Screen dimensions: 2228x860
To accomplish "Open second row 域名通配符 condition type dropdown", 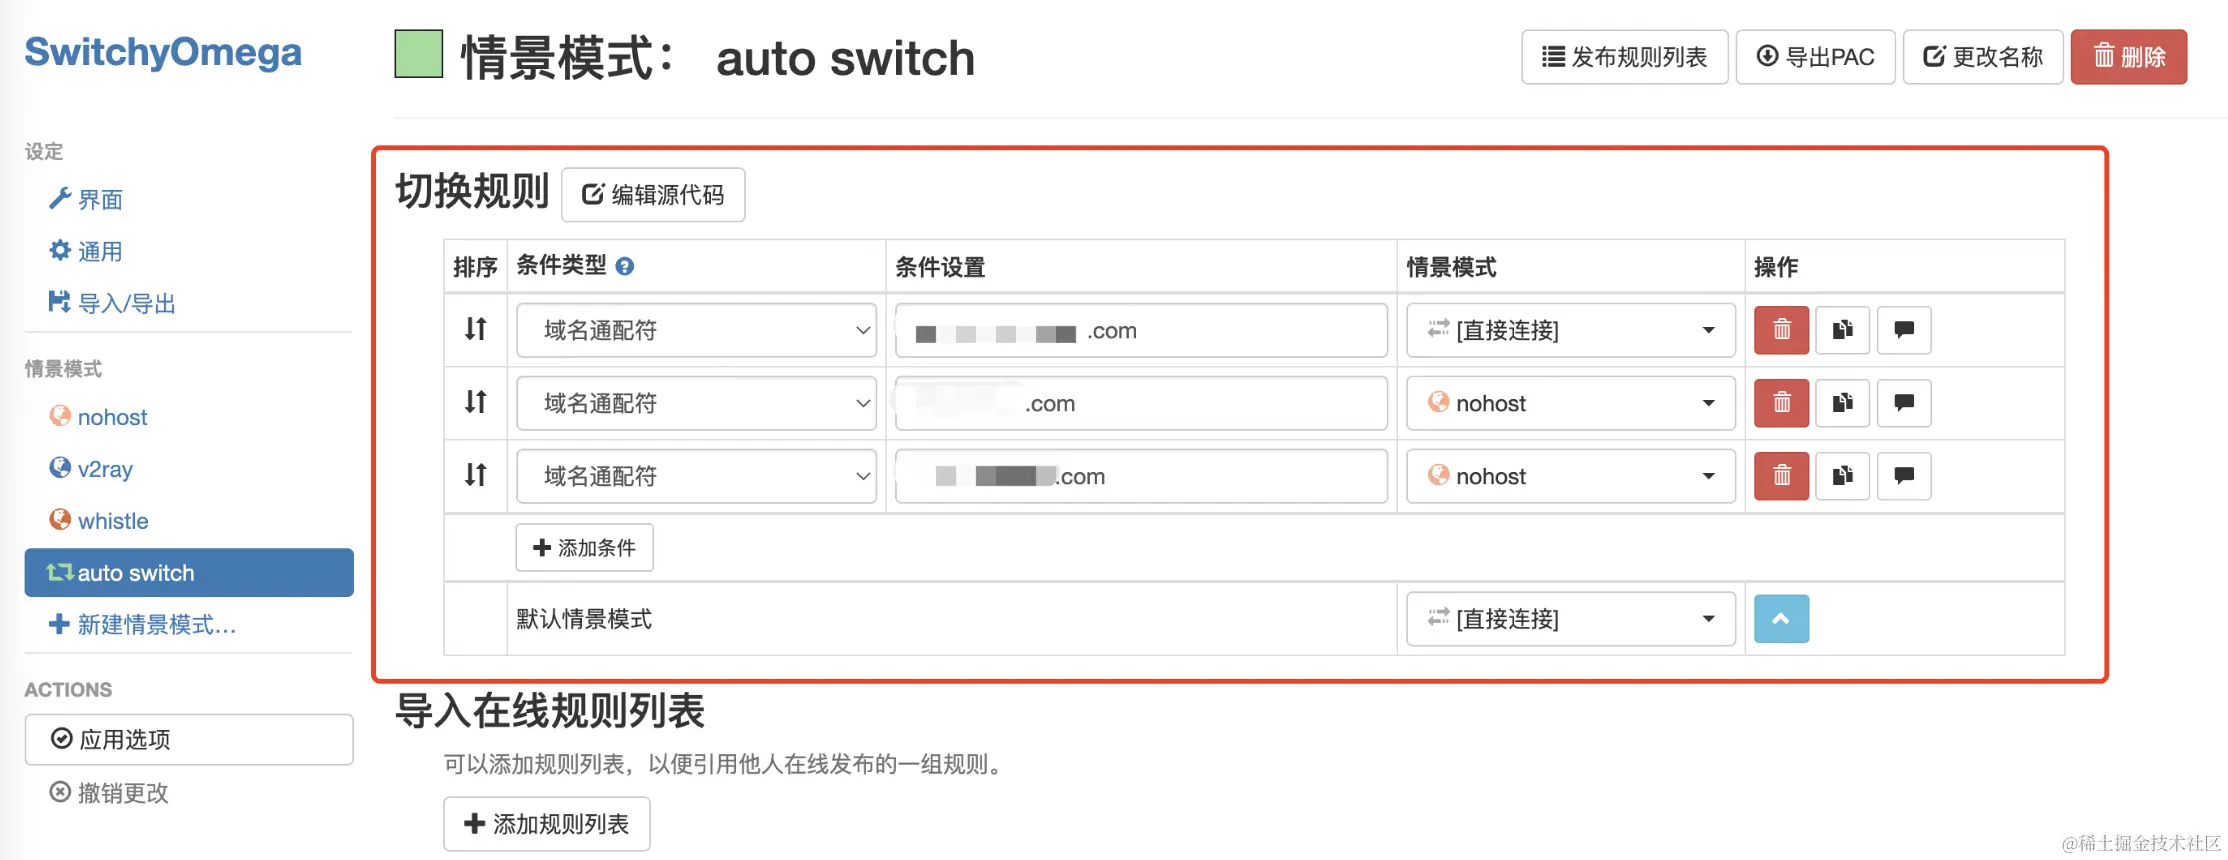I will click(696, 403).
